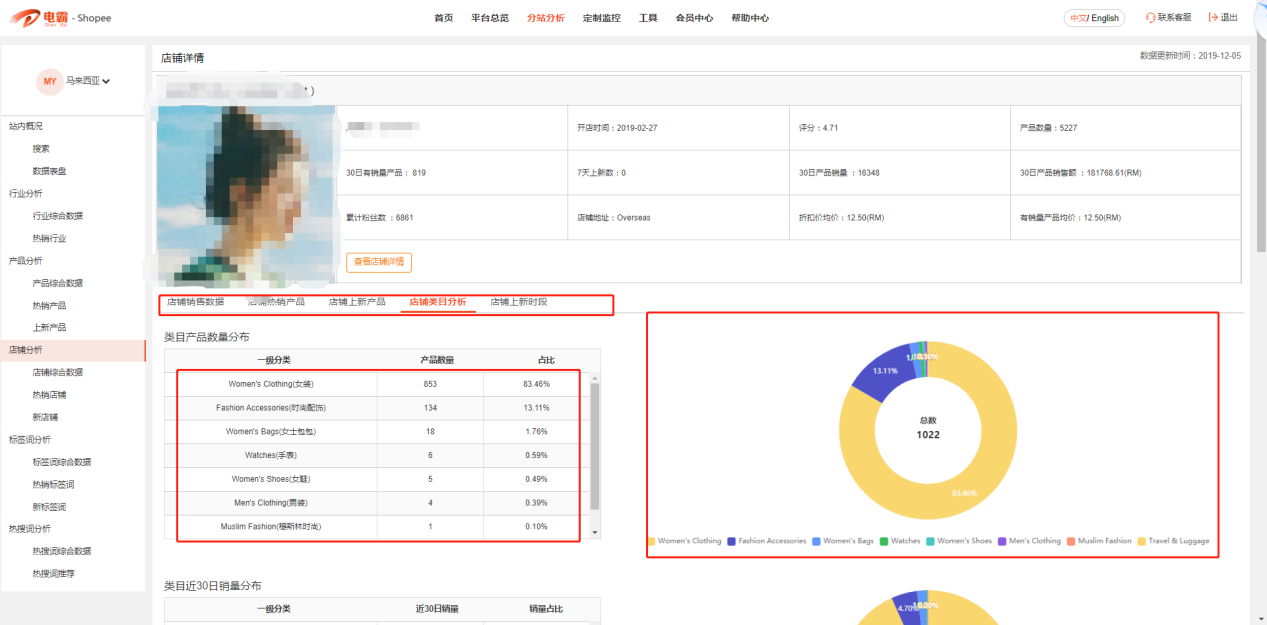Click the 联系客服 headset icon
This screenshot has width=1267, height=625.
(1150, 18)
